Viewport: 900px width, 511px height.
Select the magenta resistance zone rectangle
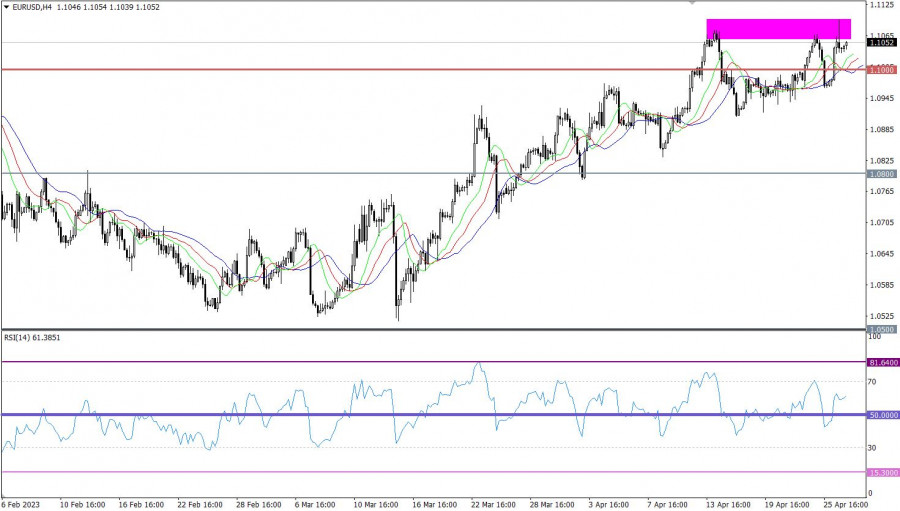[778, 29]
